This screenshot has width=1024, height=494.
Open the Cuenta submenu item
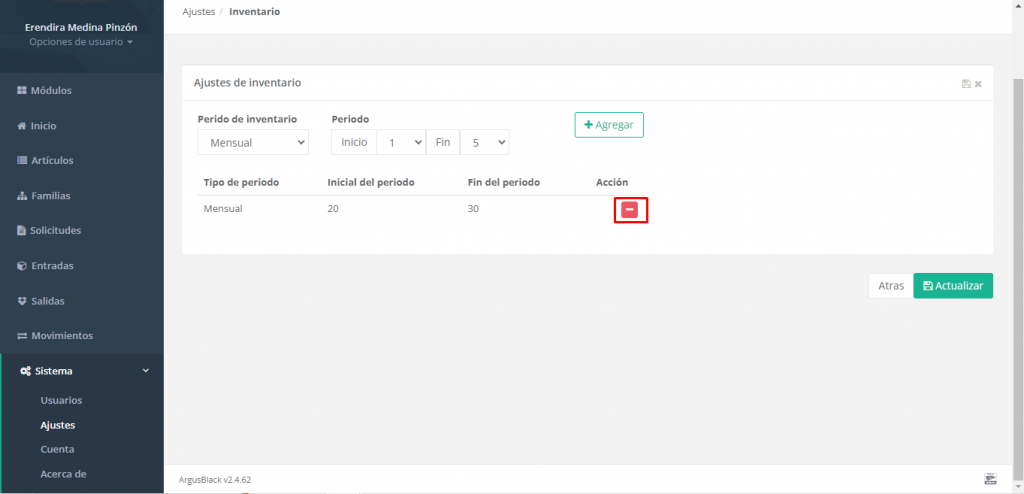point(57,450)
